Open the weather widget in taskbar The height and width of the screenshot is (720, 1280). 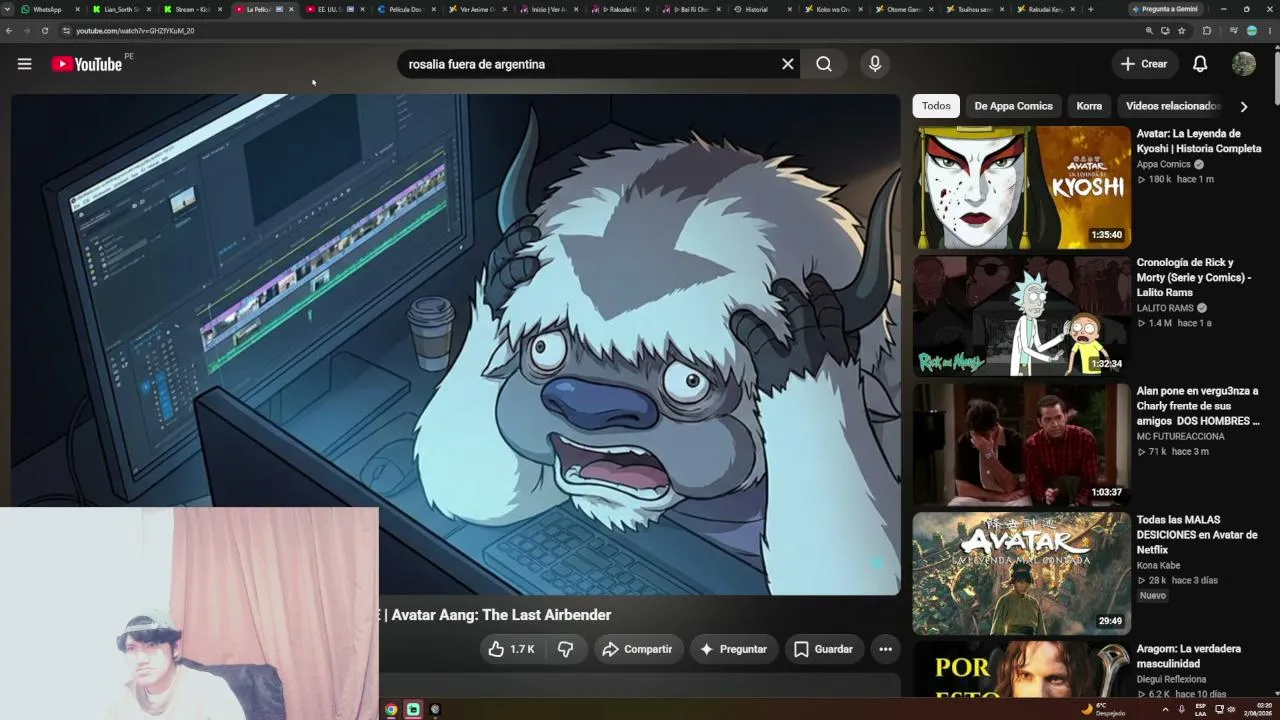point(1103,710)
